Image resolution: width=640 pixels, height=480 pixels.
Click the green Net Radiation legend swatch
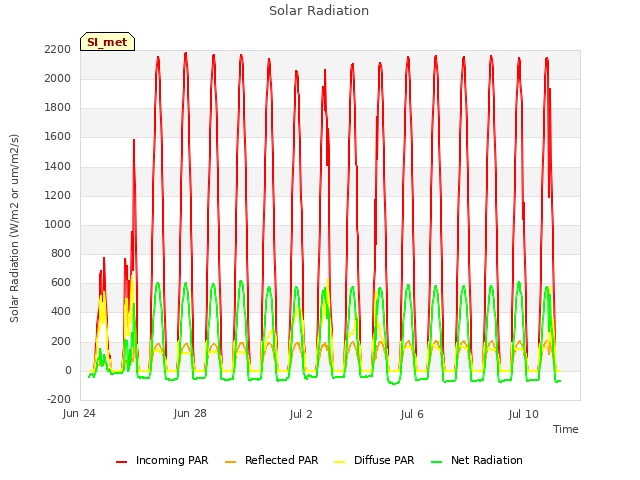pos(437,462)
